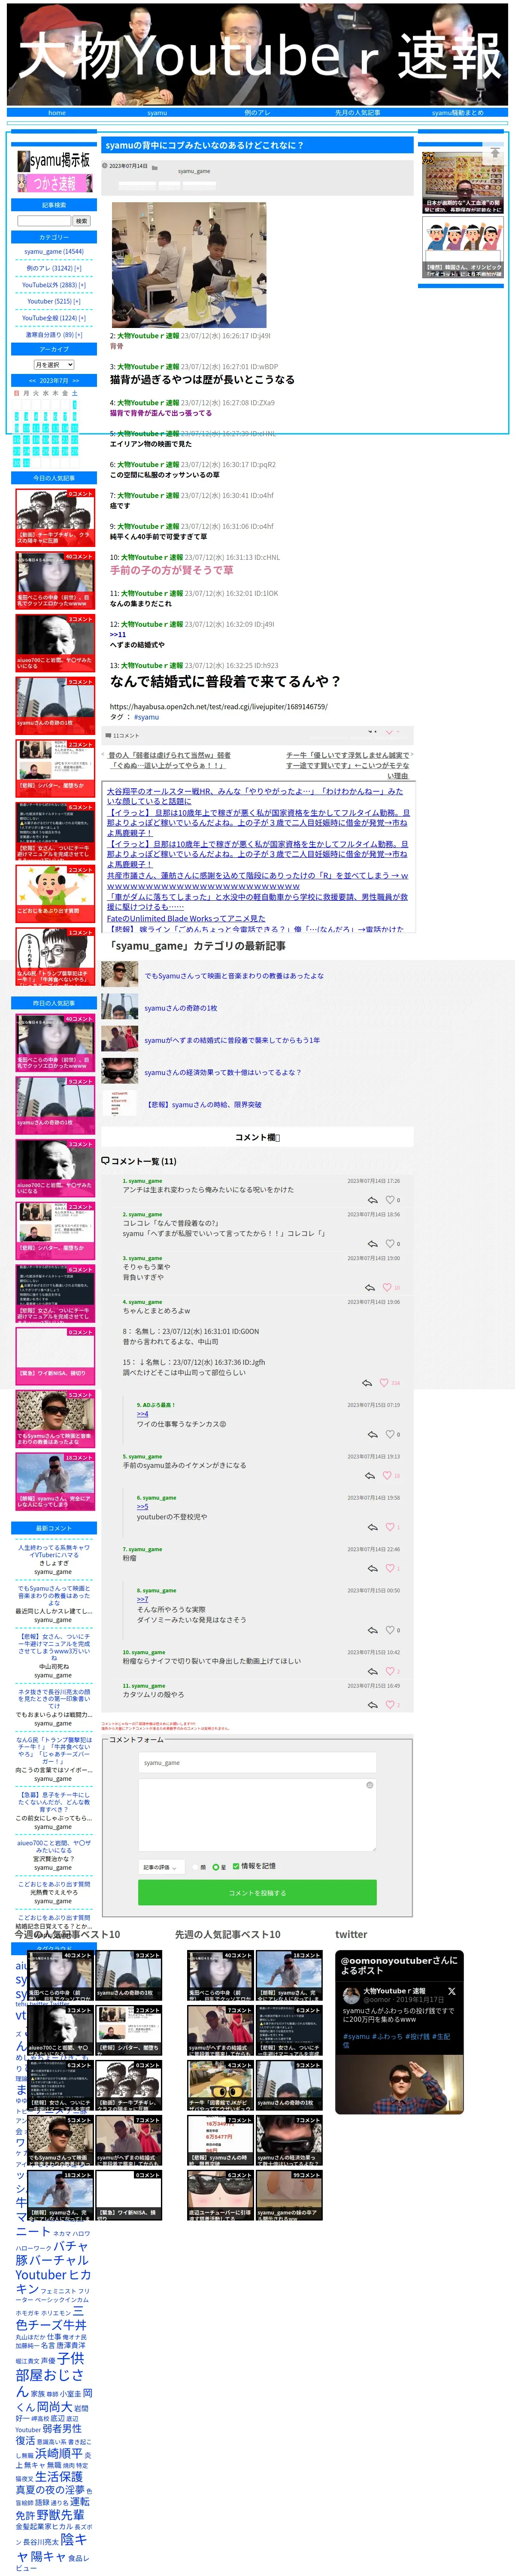515x2576 pixels.
Task: Go to previous month in calendar
Action: (32, 380)
